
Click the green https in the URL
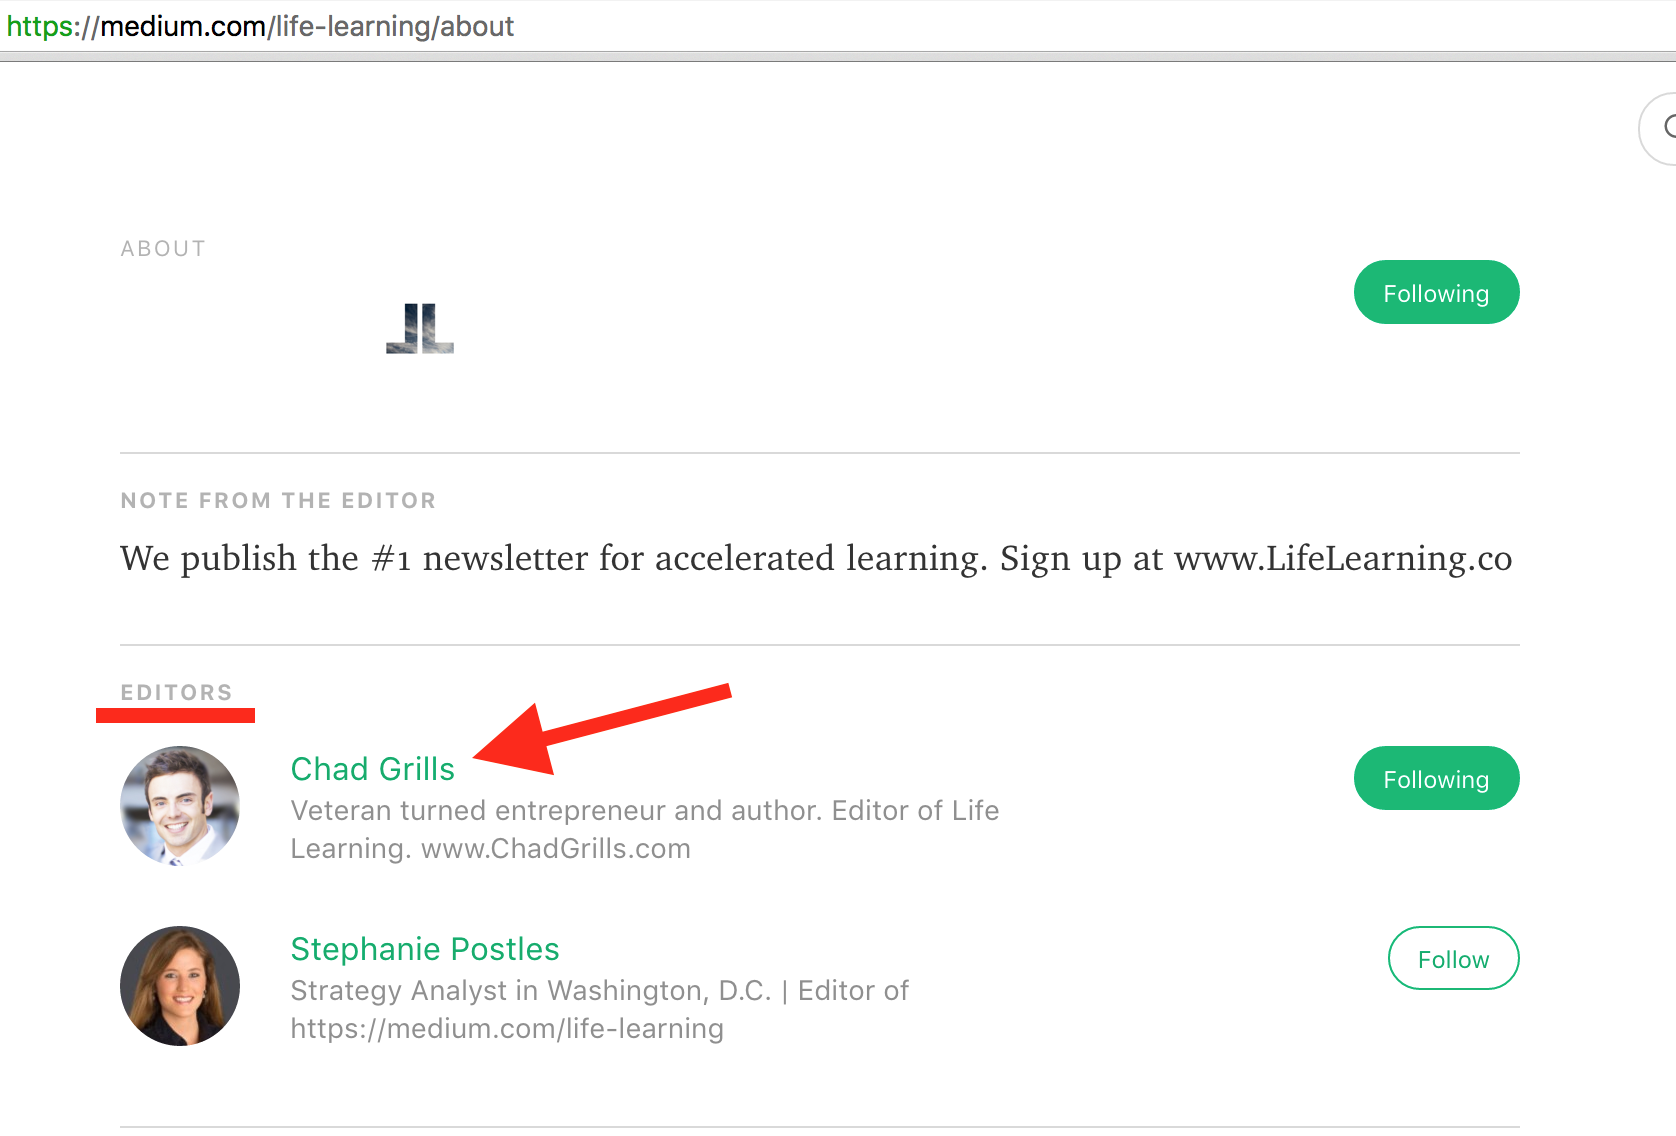40,26
